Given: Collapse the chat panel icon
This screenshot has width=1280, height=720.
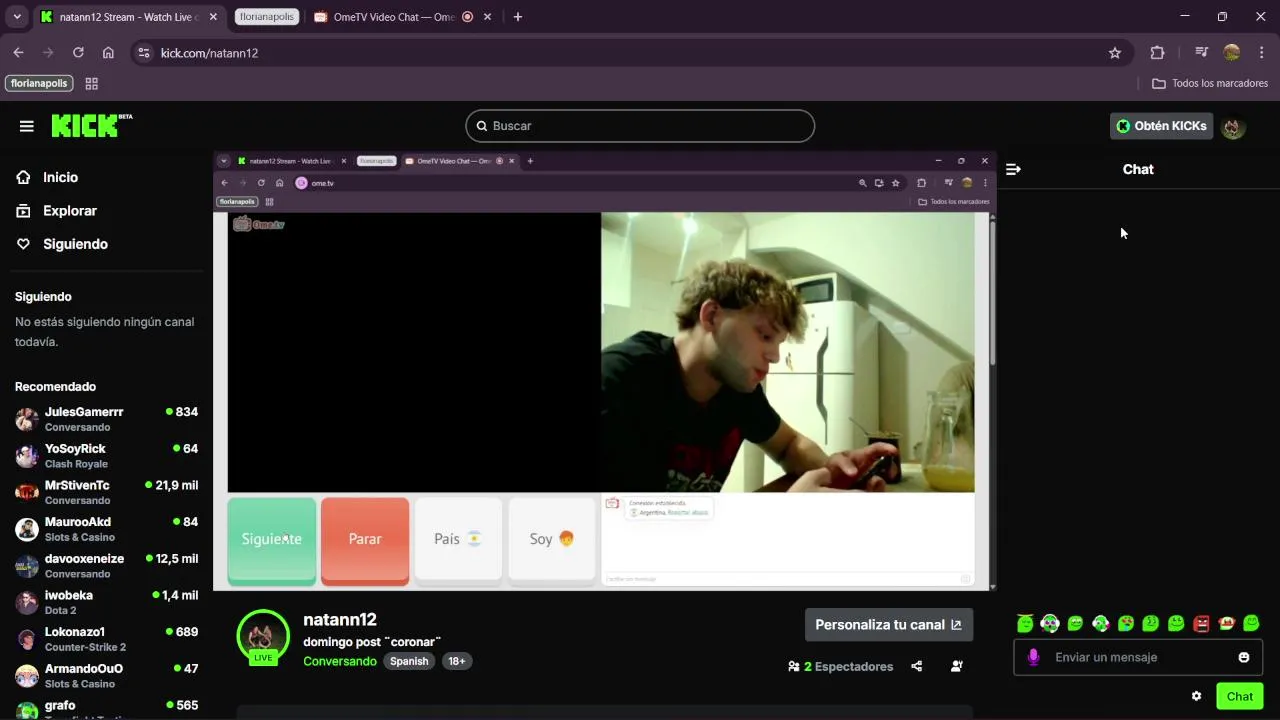Looking at the screenshot, I should point(1013,170).
